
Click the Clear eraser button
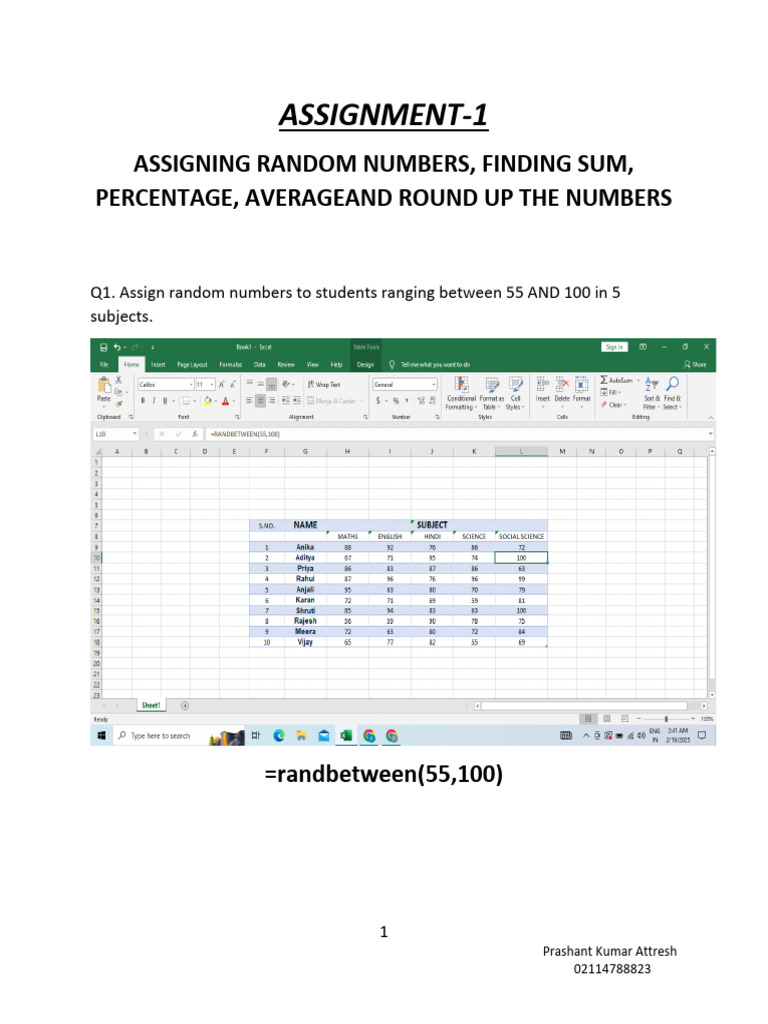(x=613, y=405)
